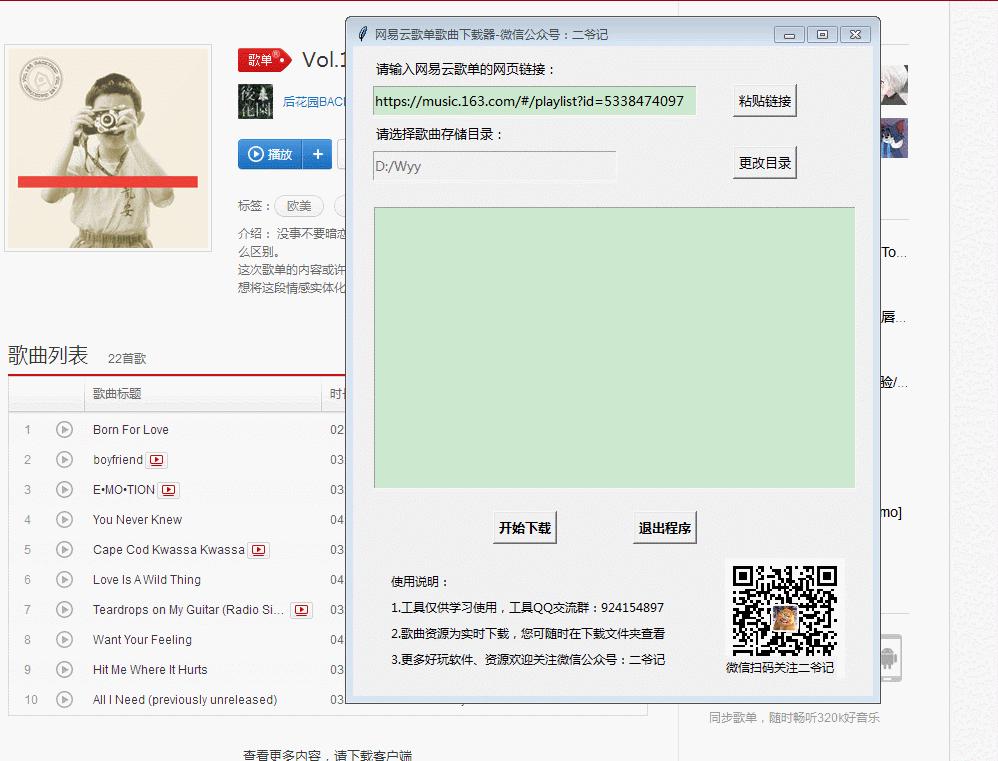Viewport: 998px width, 761px height.
Task: Click 查看更多内容，请下载客户端 text
Action: pos(327,755)
